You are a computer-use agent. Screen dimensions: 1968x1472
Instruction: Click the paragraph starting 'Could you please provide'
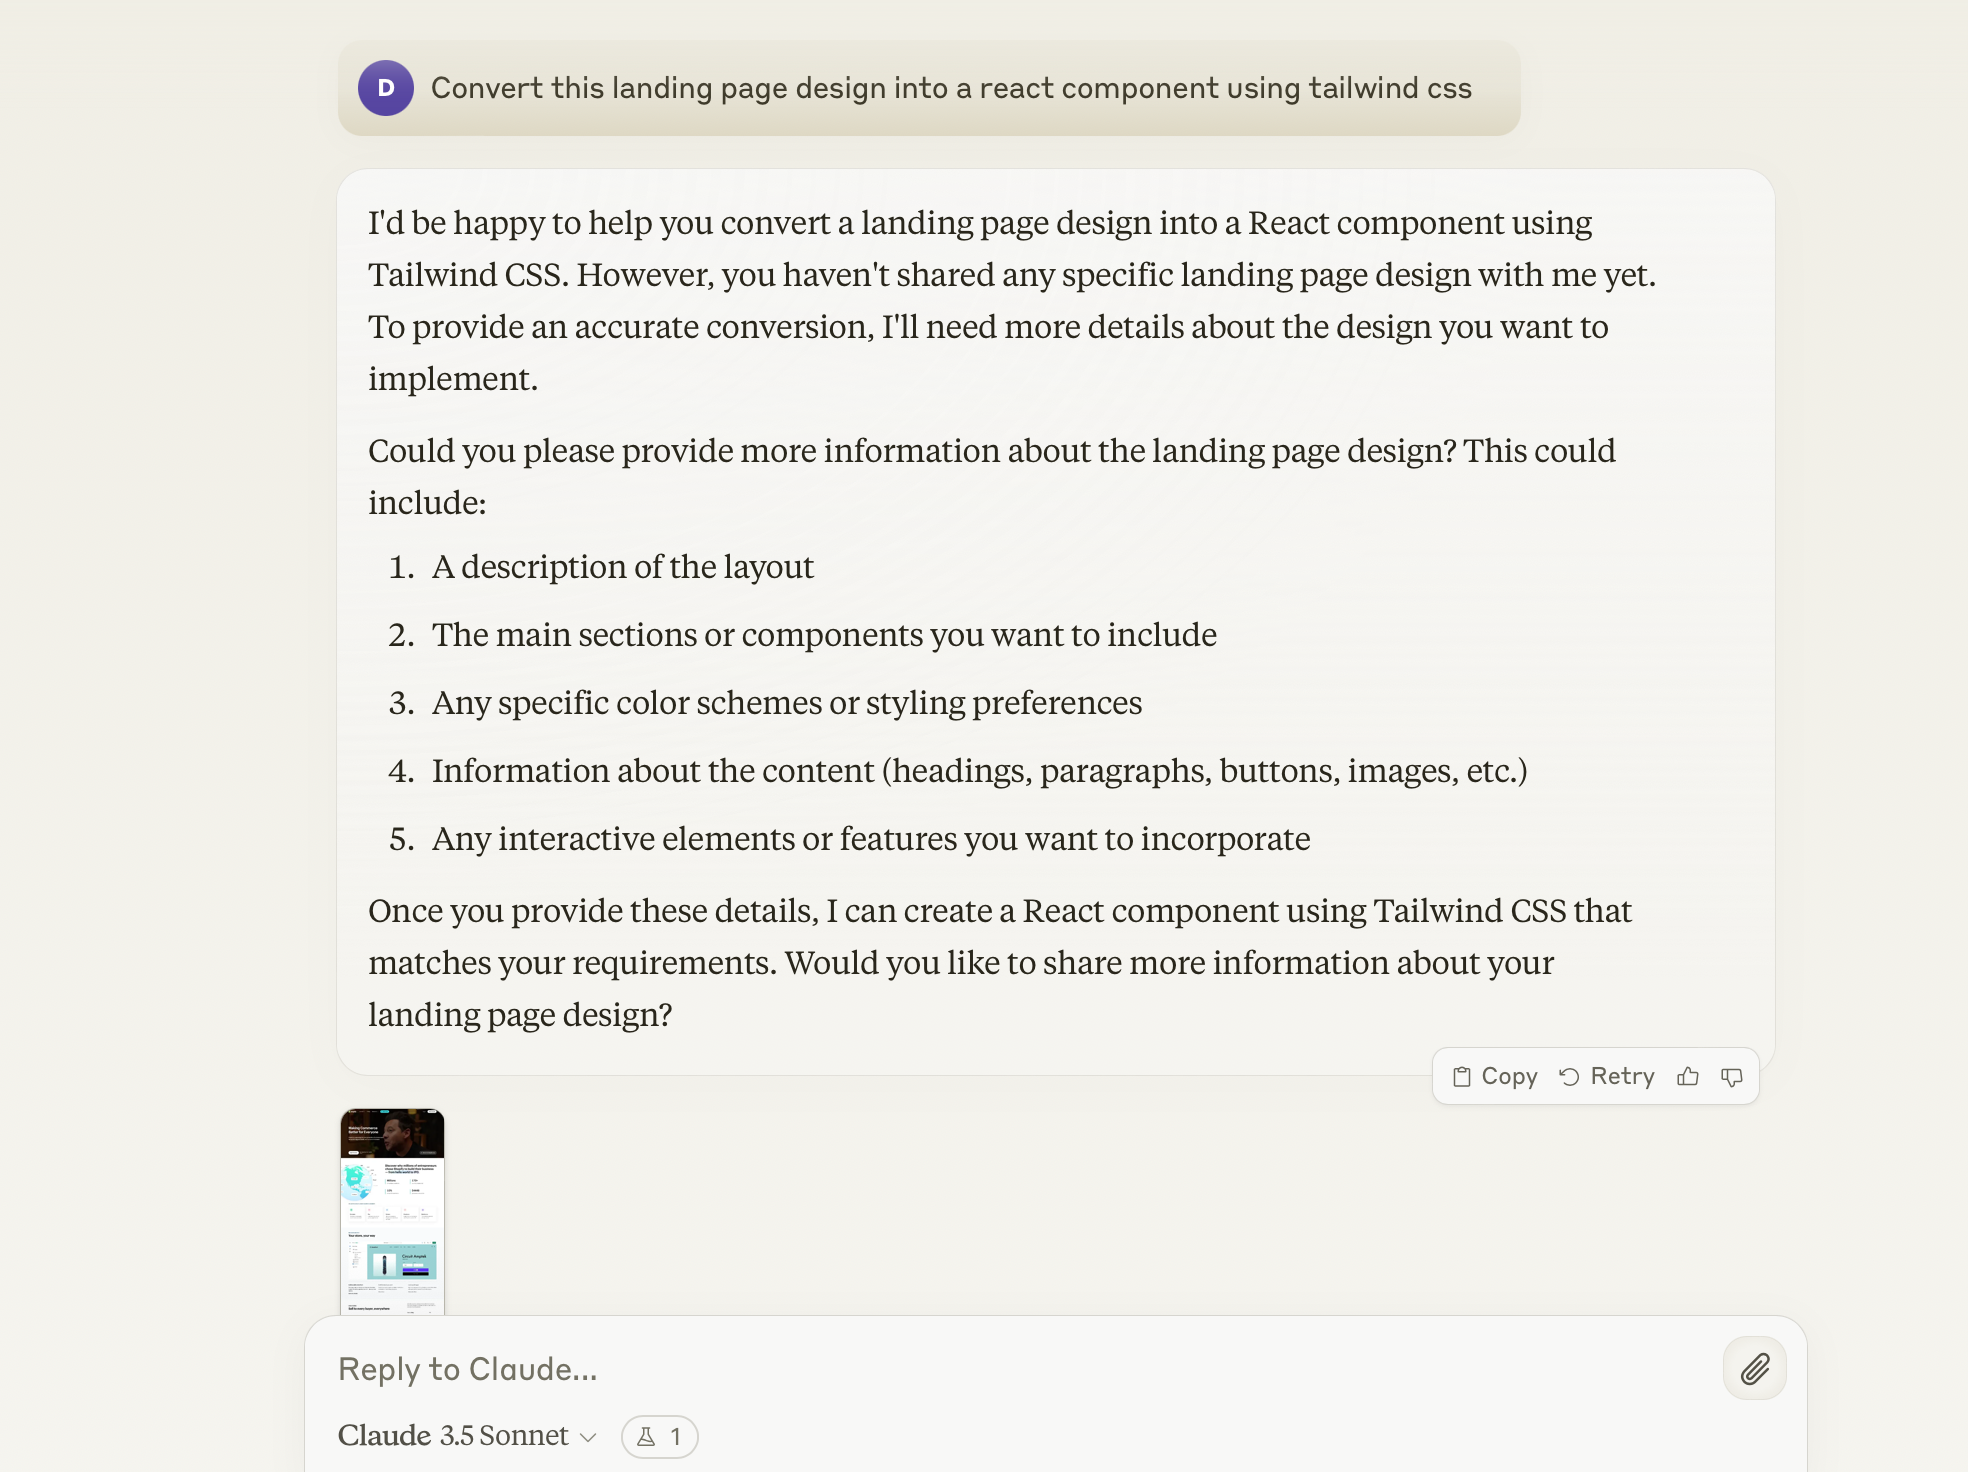(x=992, y=476)
